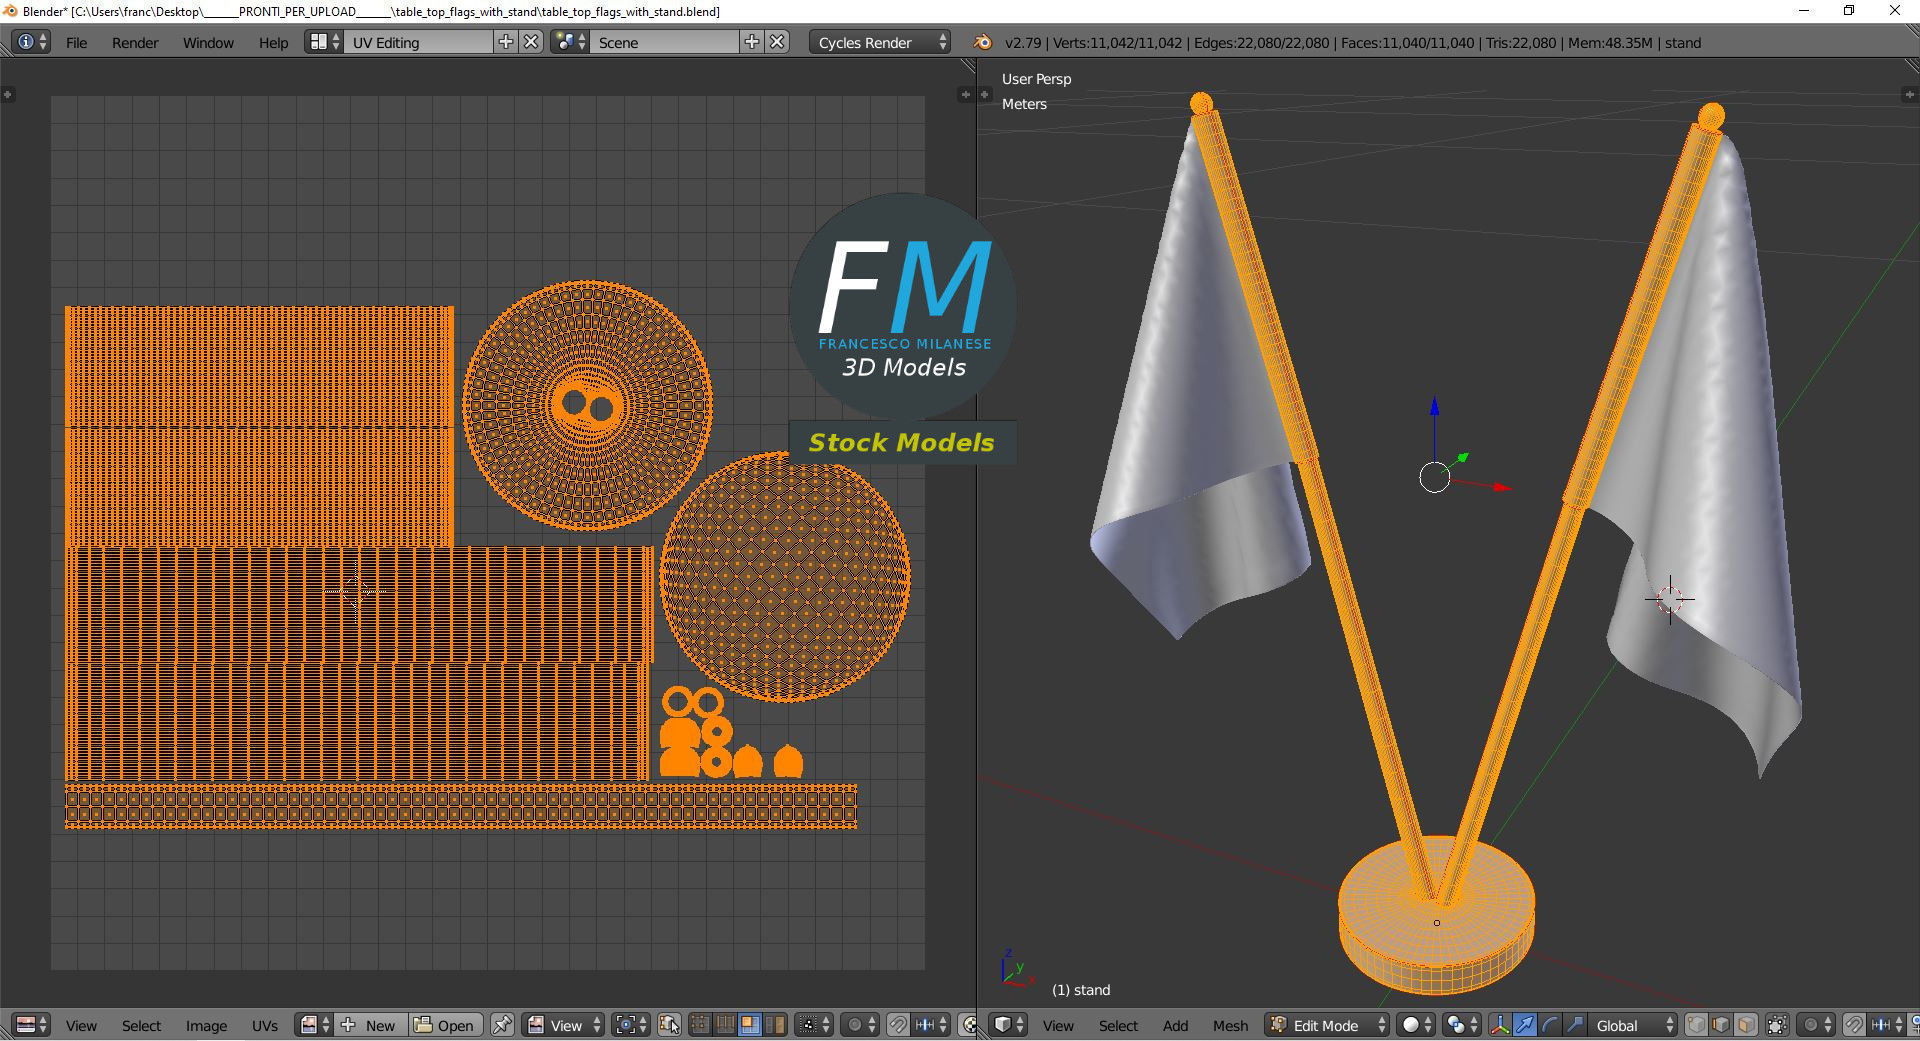Screen dimensions: 1920x1041
Task: Add a new scene
Action: [752, 42]
